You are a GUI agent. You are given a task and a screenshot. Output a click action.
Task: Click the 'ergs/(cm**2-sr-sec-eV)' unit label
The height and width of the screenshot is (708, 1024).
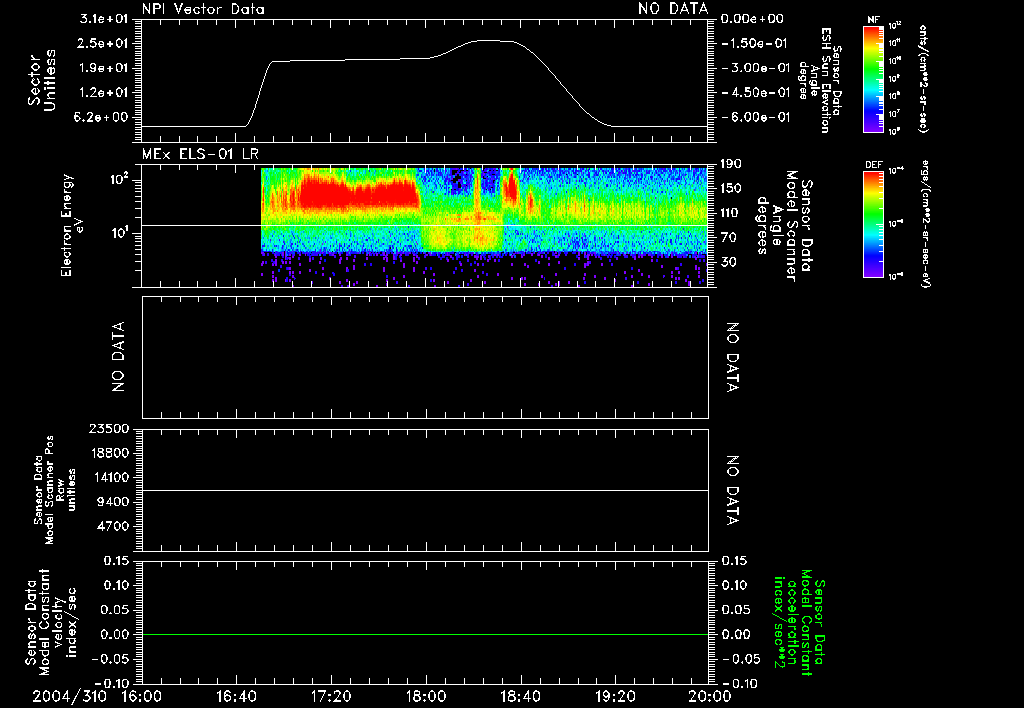coord(925,223)
